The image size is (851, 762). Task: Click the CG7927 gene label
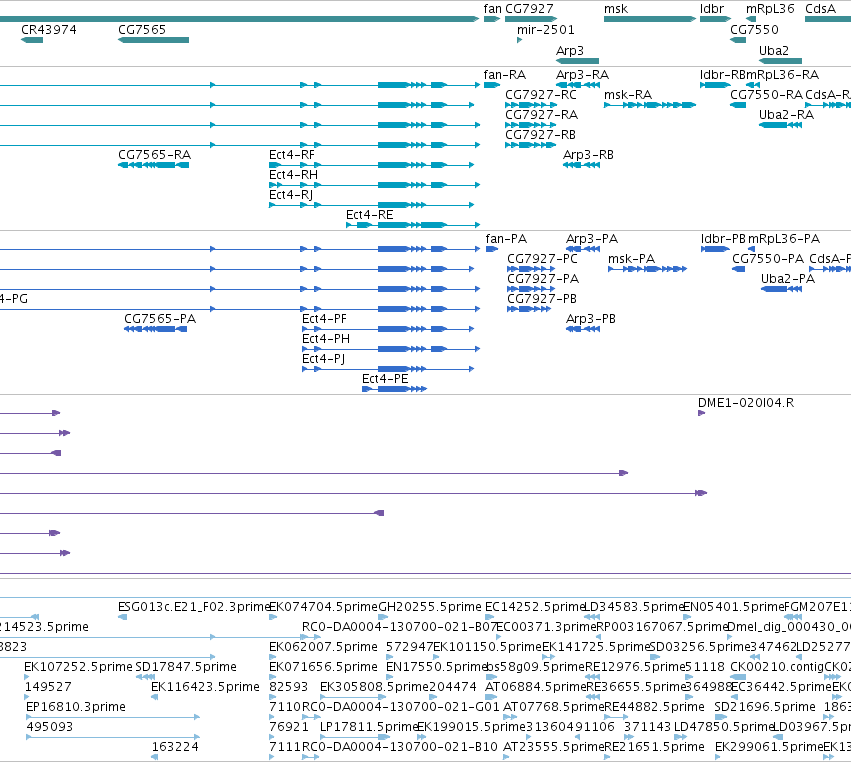pyautogui.click(x=529, y=9)
